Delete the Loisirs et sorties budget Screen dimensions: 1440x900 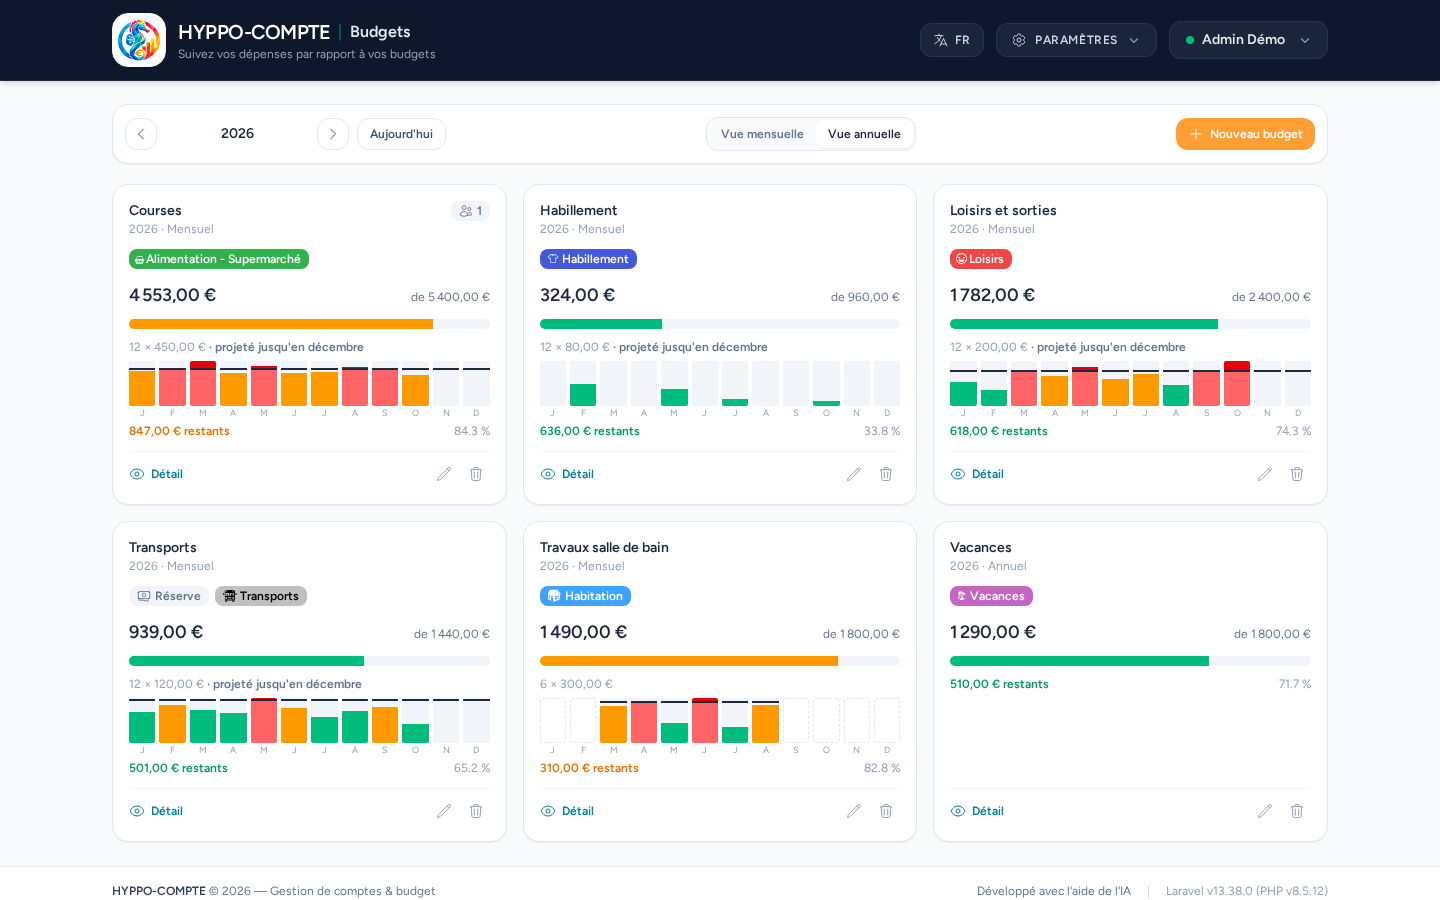click(1297, 474)
